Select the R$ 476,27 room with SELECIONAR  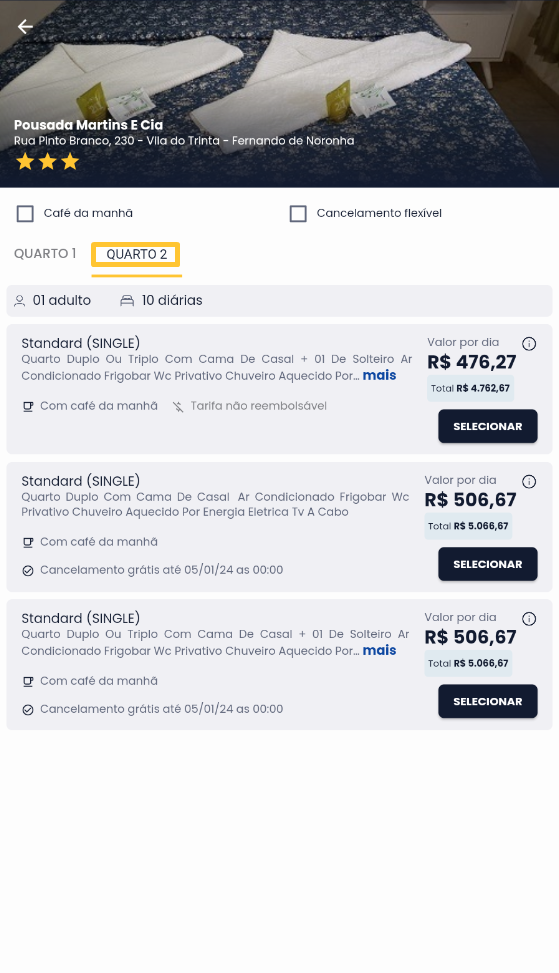488,426
